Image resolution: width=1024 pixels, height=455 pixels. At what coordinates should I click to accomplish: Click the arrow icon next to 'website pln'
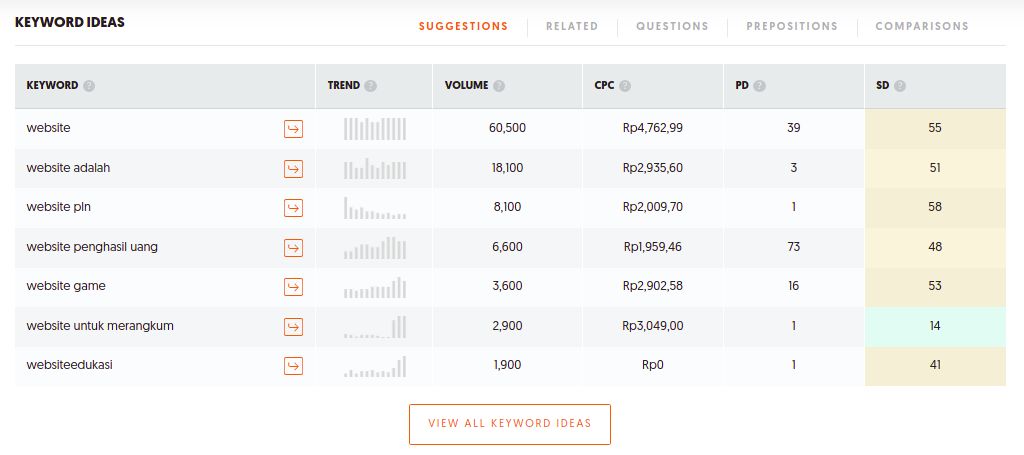click(x=293, y=208)
